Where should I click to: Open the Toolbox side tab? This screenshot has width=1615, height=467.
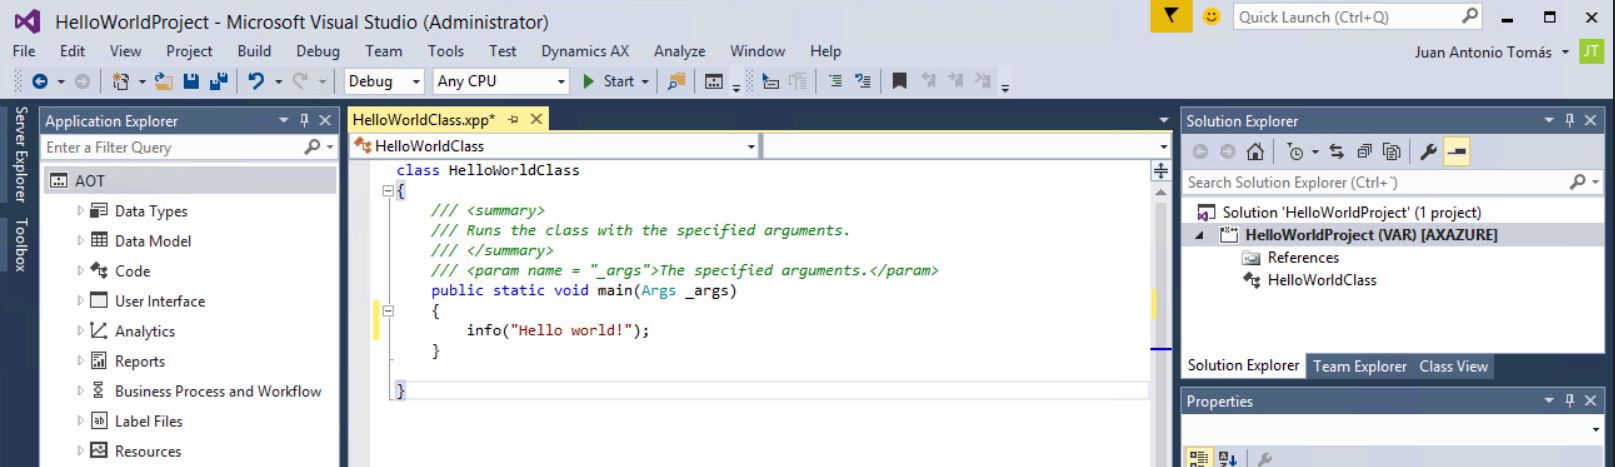tap(21, 244)
